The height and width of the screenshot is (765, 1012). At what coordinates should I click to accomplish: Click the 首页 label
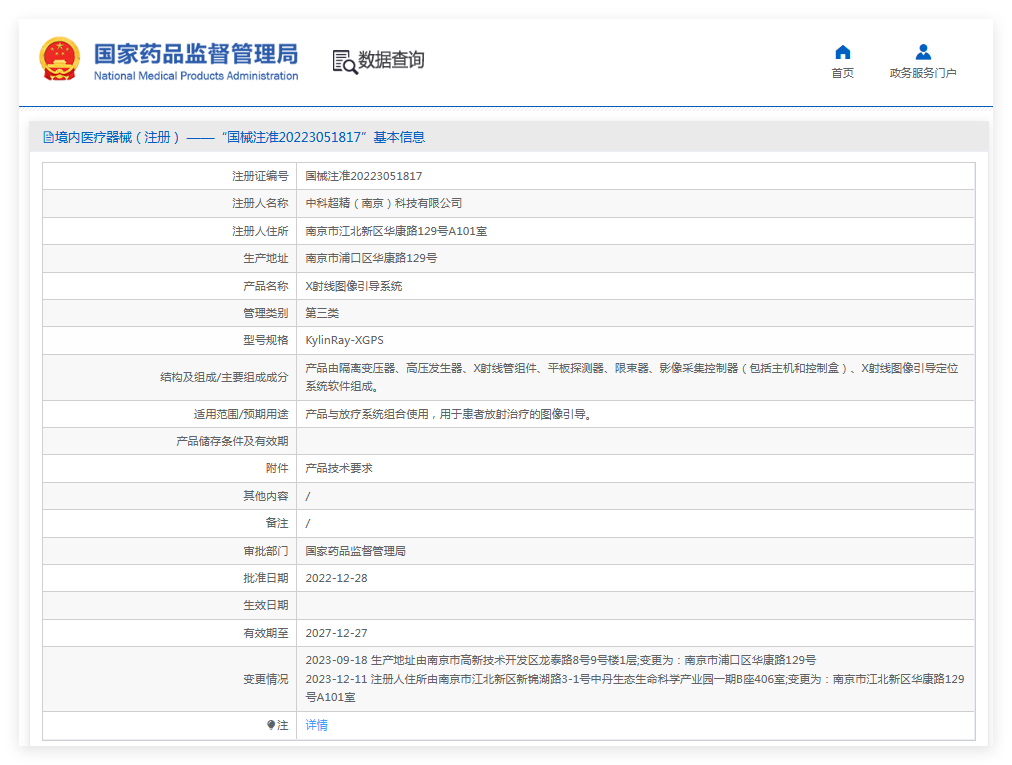[x=842, y=73]
